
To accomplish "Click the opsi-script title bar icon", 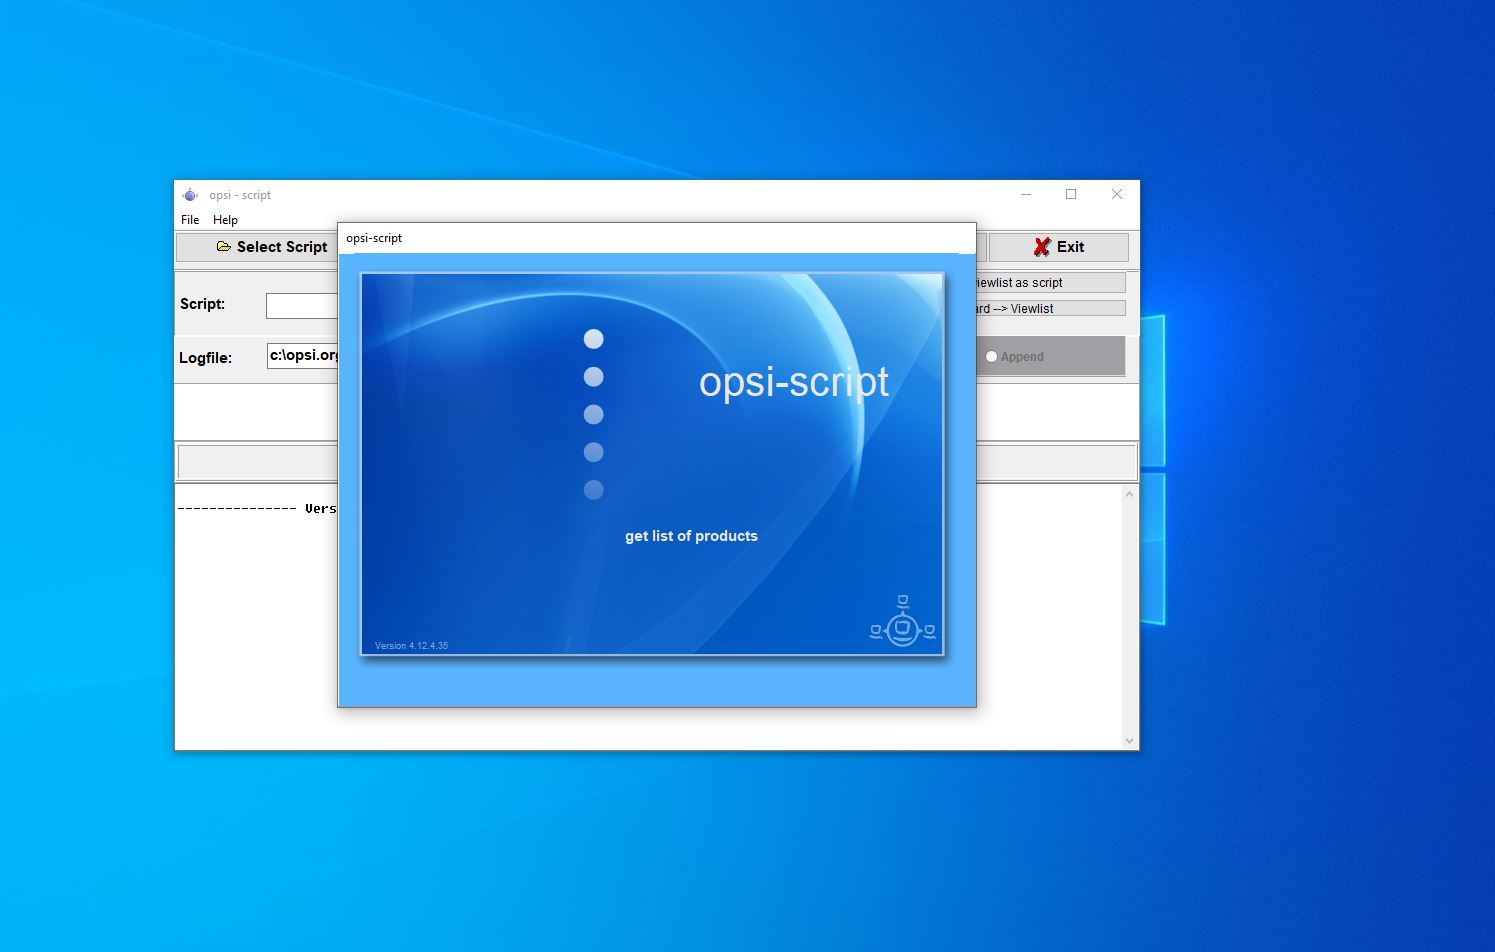I will click(190, 195).
